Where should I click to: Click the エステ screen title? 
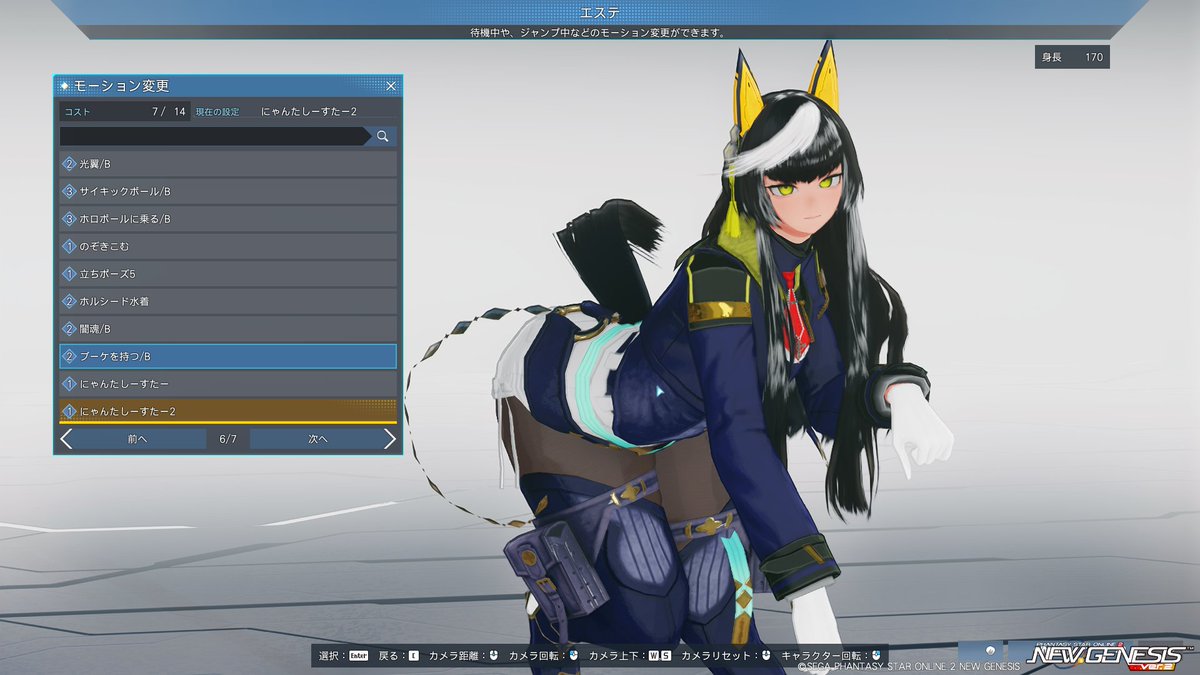pos(599,12)
